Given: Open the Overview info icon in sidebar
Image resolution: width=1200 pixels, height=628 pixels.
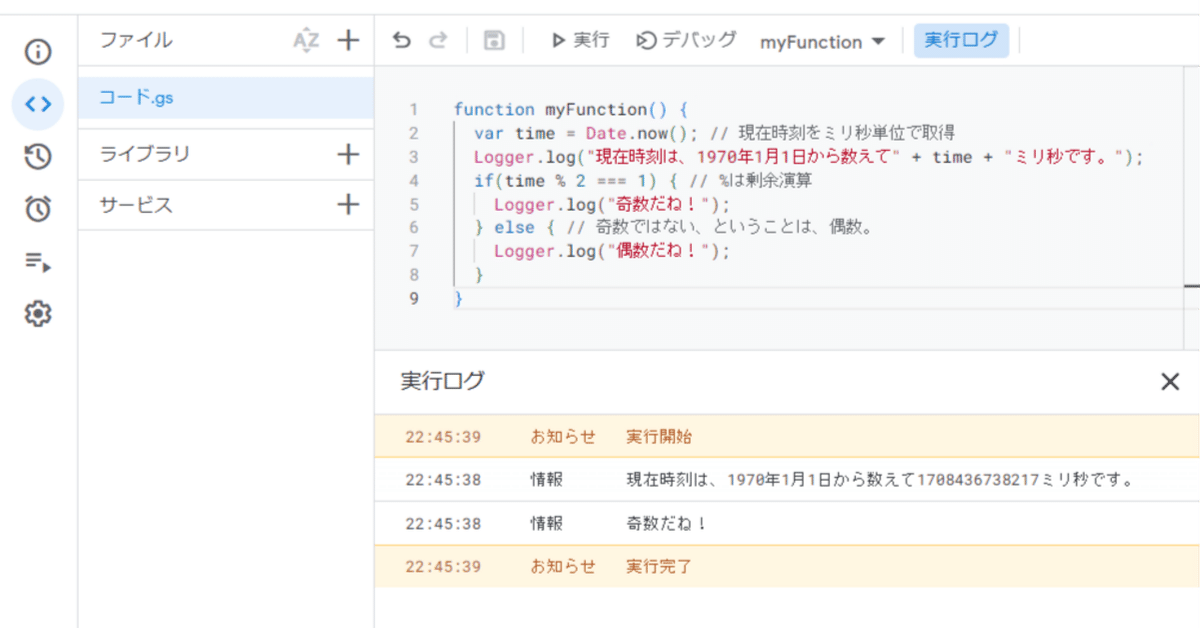Looking at the screenshot, I should [38, 51].
